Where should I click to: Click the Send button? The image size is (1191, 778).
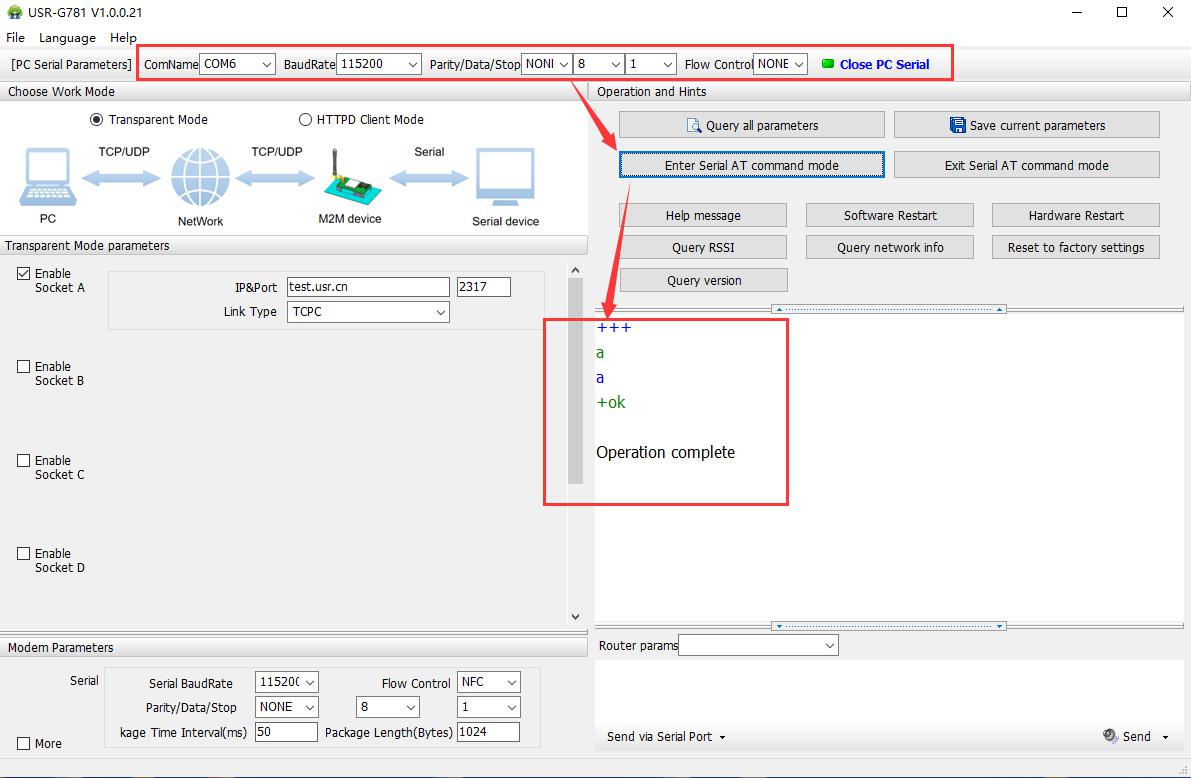click(1136, 736)
